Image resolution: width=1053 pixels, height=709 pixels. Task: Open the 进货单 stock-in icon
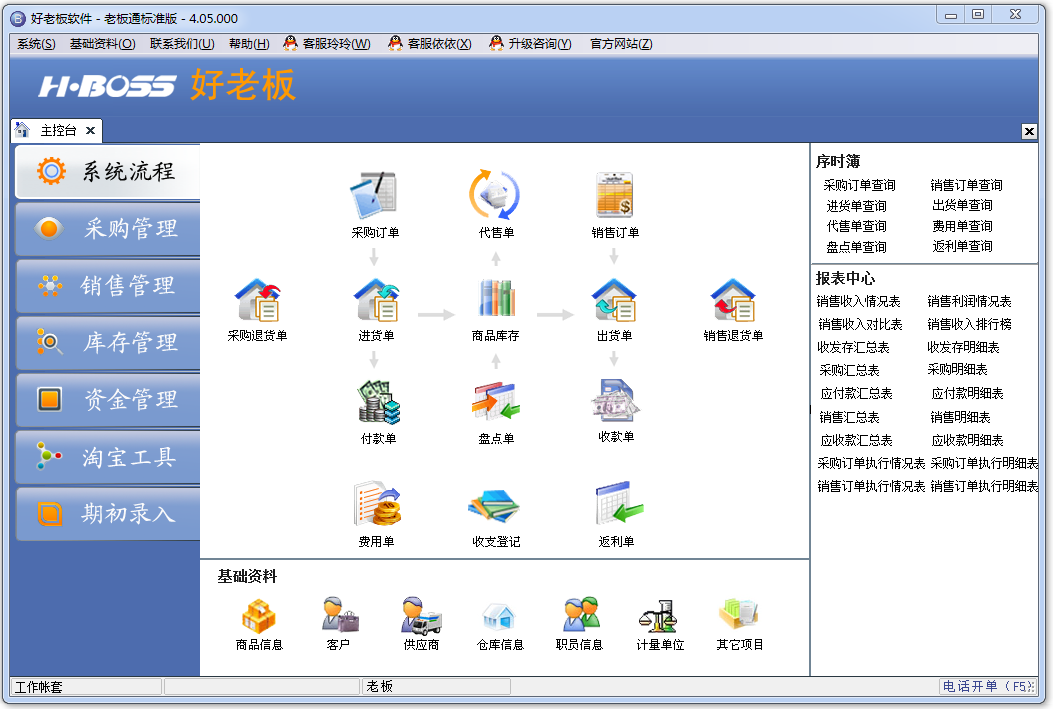(x=376, y=299)
